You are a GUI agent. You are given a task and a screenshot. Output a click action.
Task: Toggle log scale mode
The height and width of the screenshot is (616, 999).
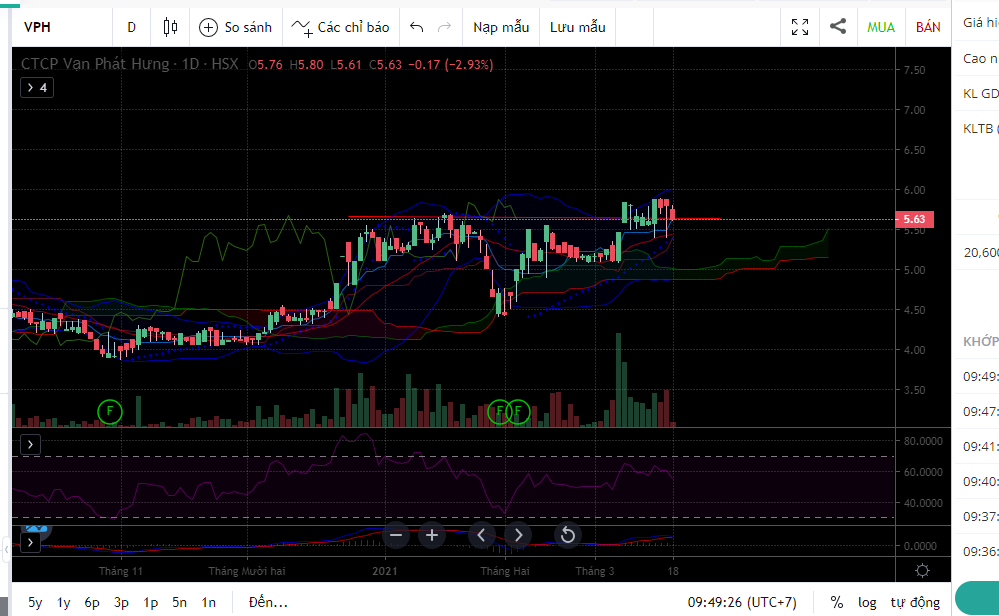tap(866, 602)
